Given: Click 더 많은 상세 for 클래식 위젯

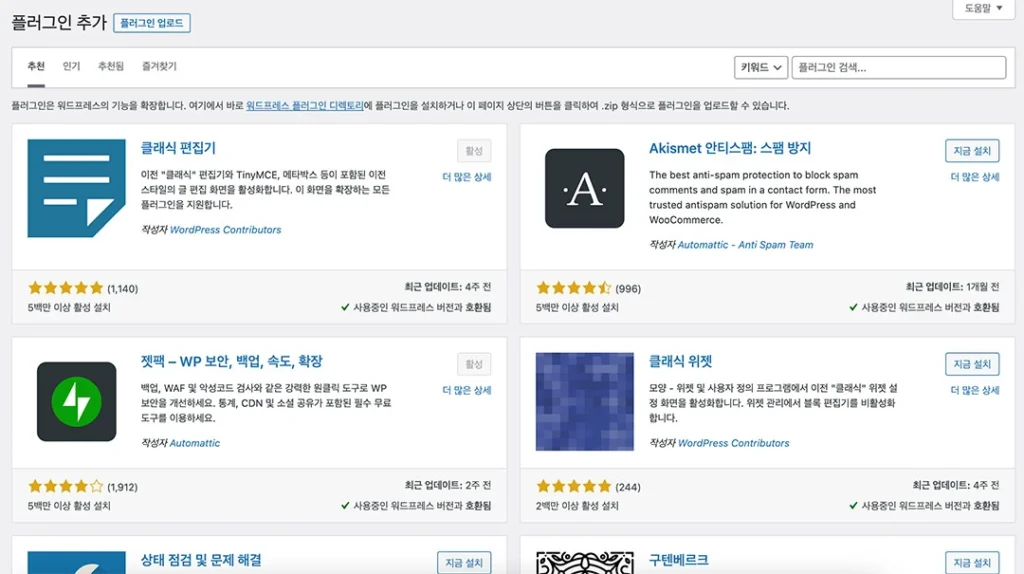Looking at the screenshot, I should [974, 391].
